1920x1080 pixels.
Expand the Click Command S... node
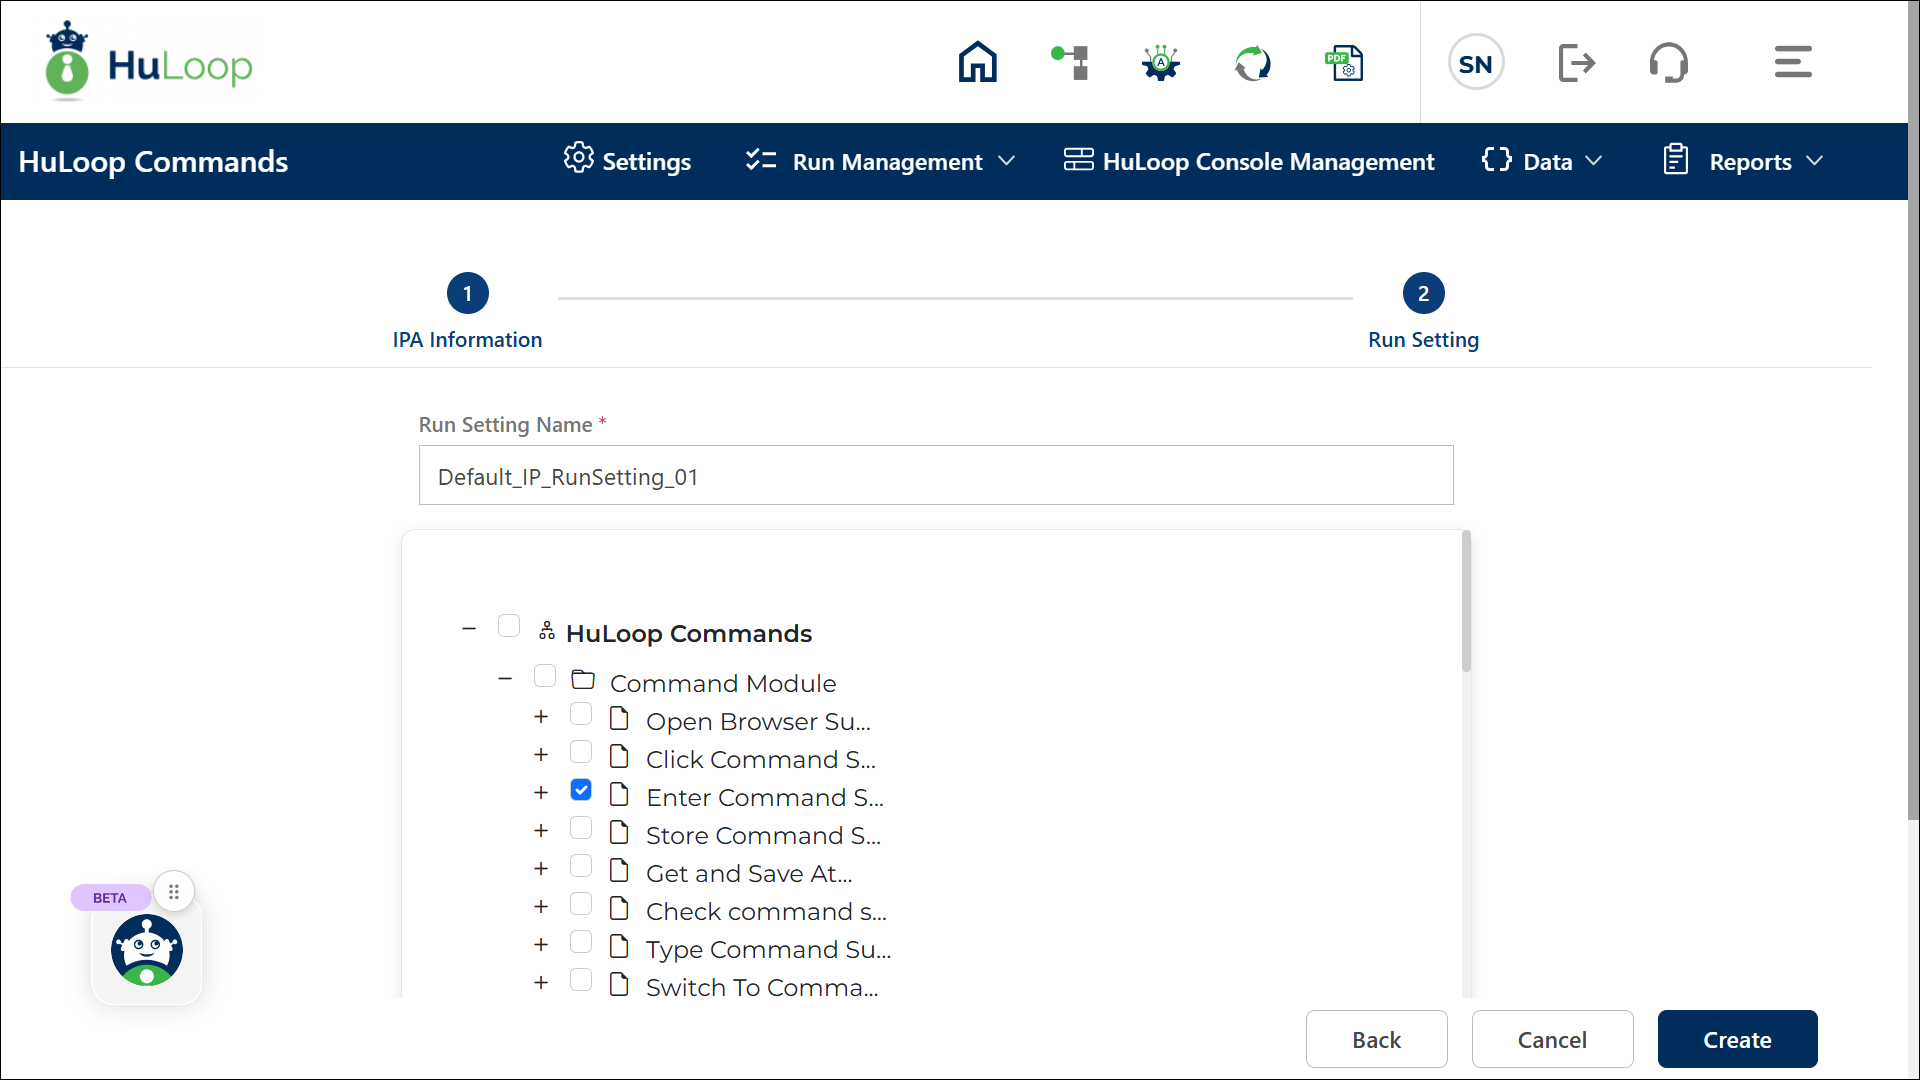(541, 755)
